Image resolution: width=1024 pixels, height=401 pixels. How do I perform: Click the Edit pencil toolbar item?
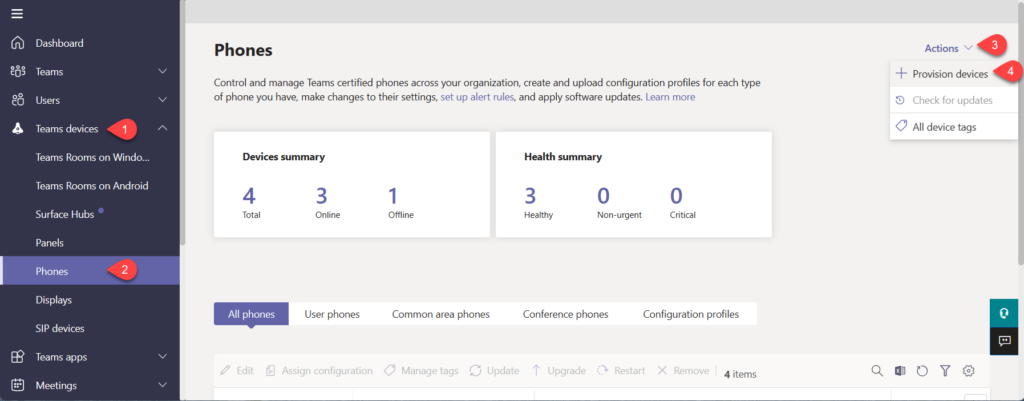[x=236, y=370]
